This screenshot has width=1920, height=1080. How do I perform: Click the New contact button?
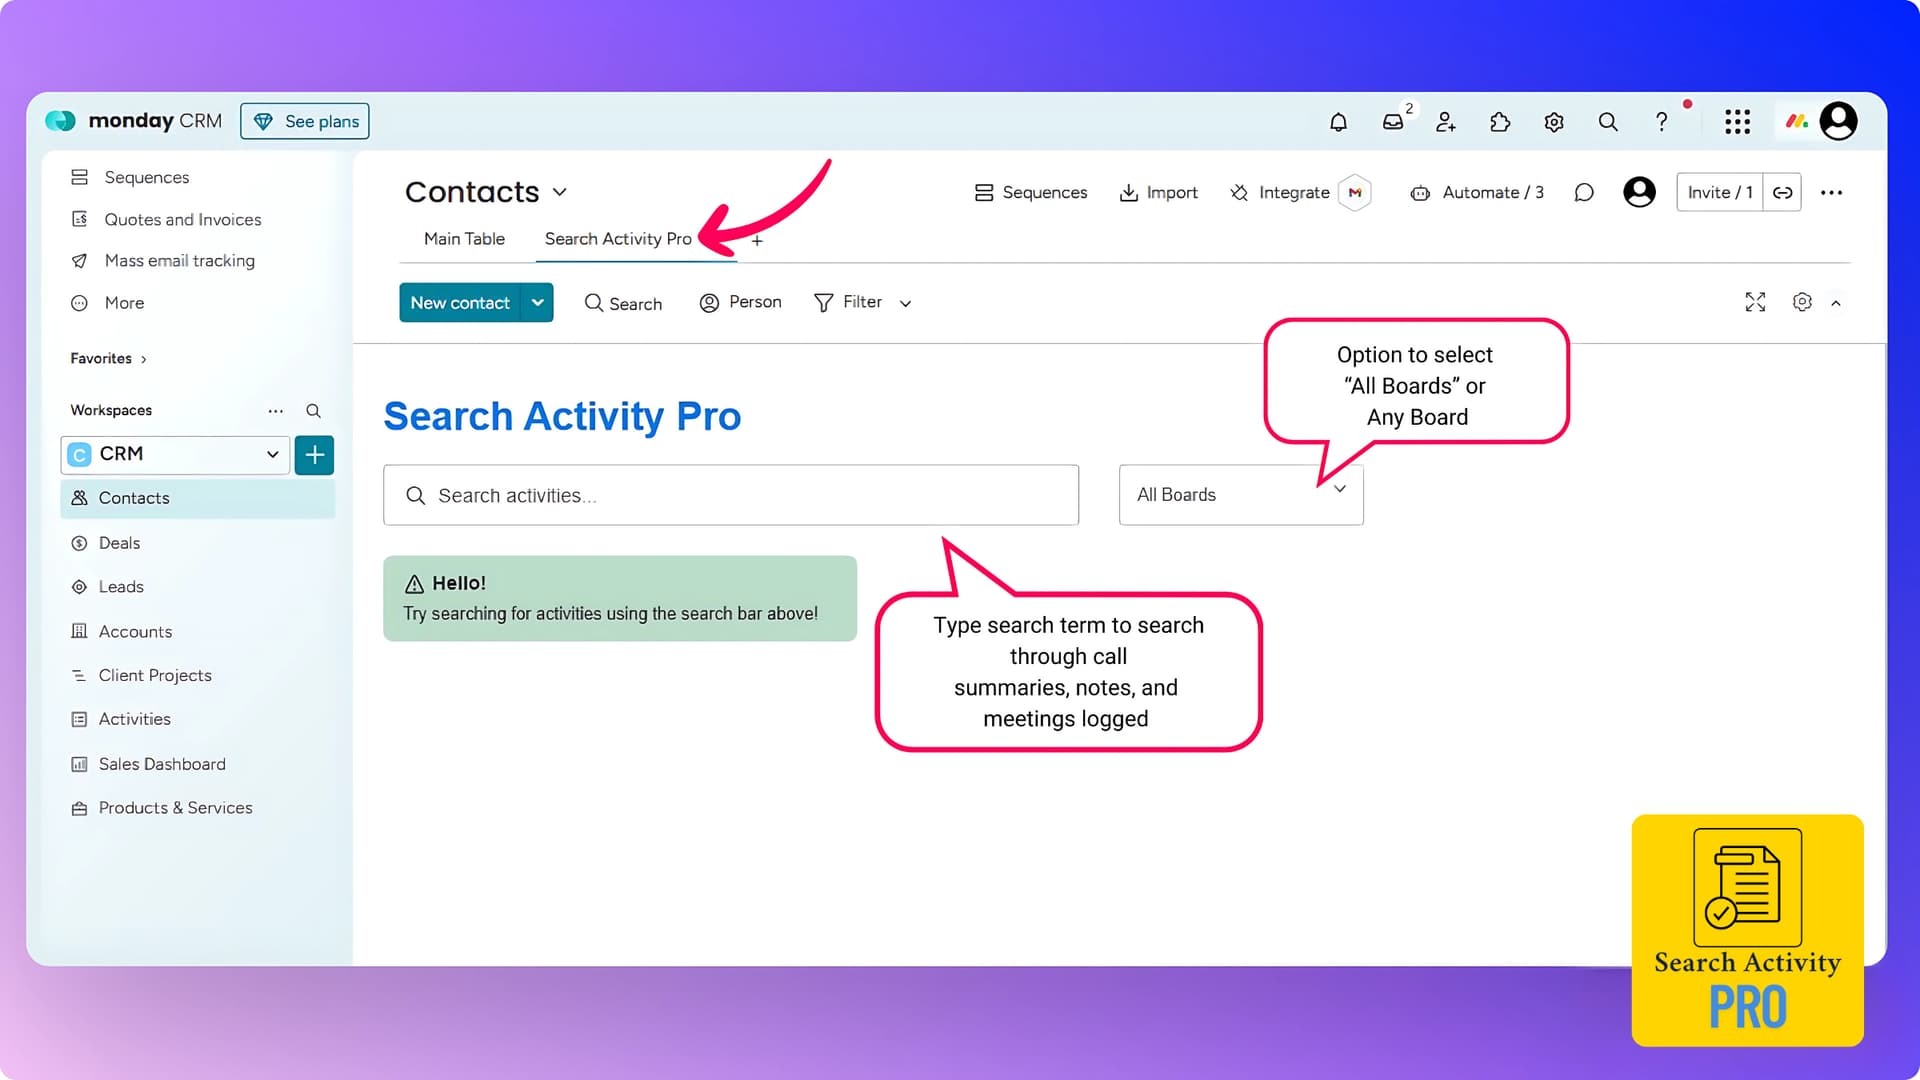460,303
